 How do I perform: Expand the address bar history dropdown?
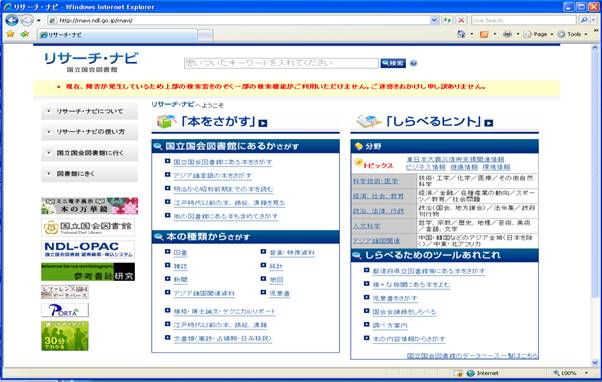(x=434, y=20)
